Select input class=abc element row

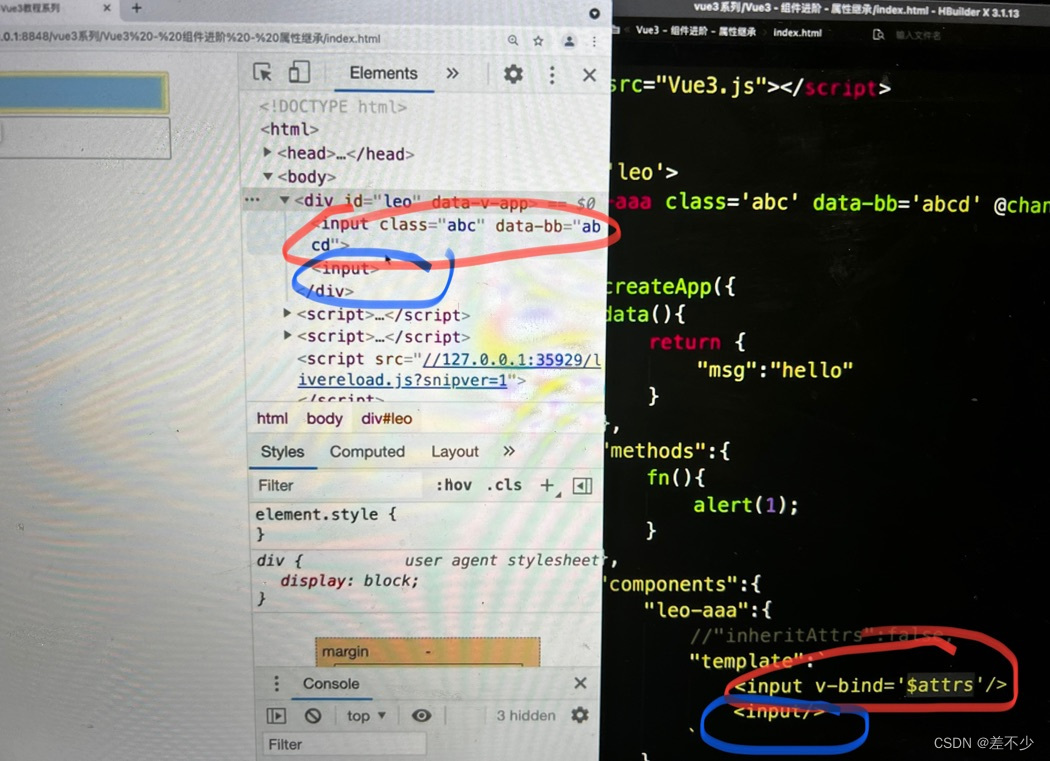click(455, 234)
